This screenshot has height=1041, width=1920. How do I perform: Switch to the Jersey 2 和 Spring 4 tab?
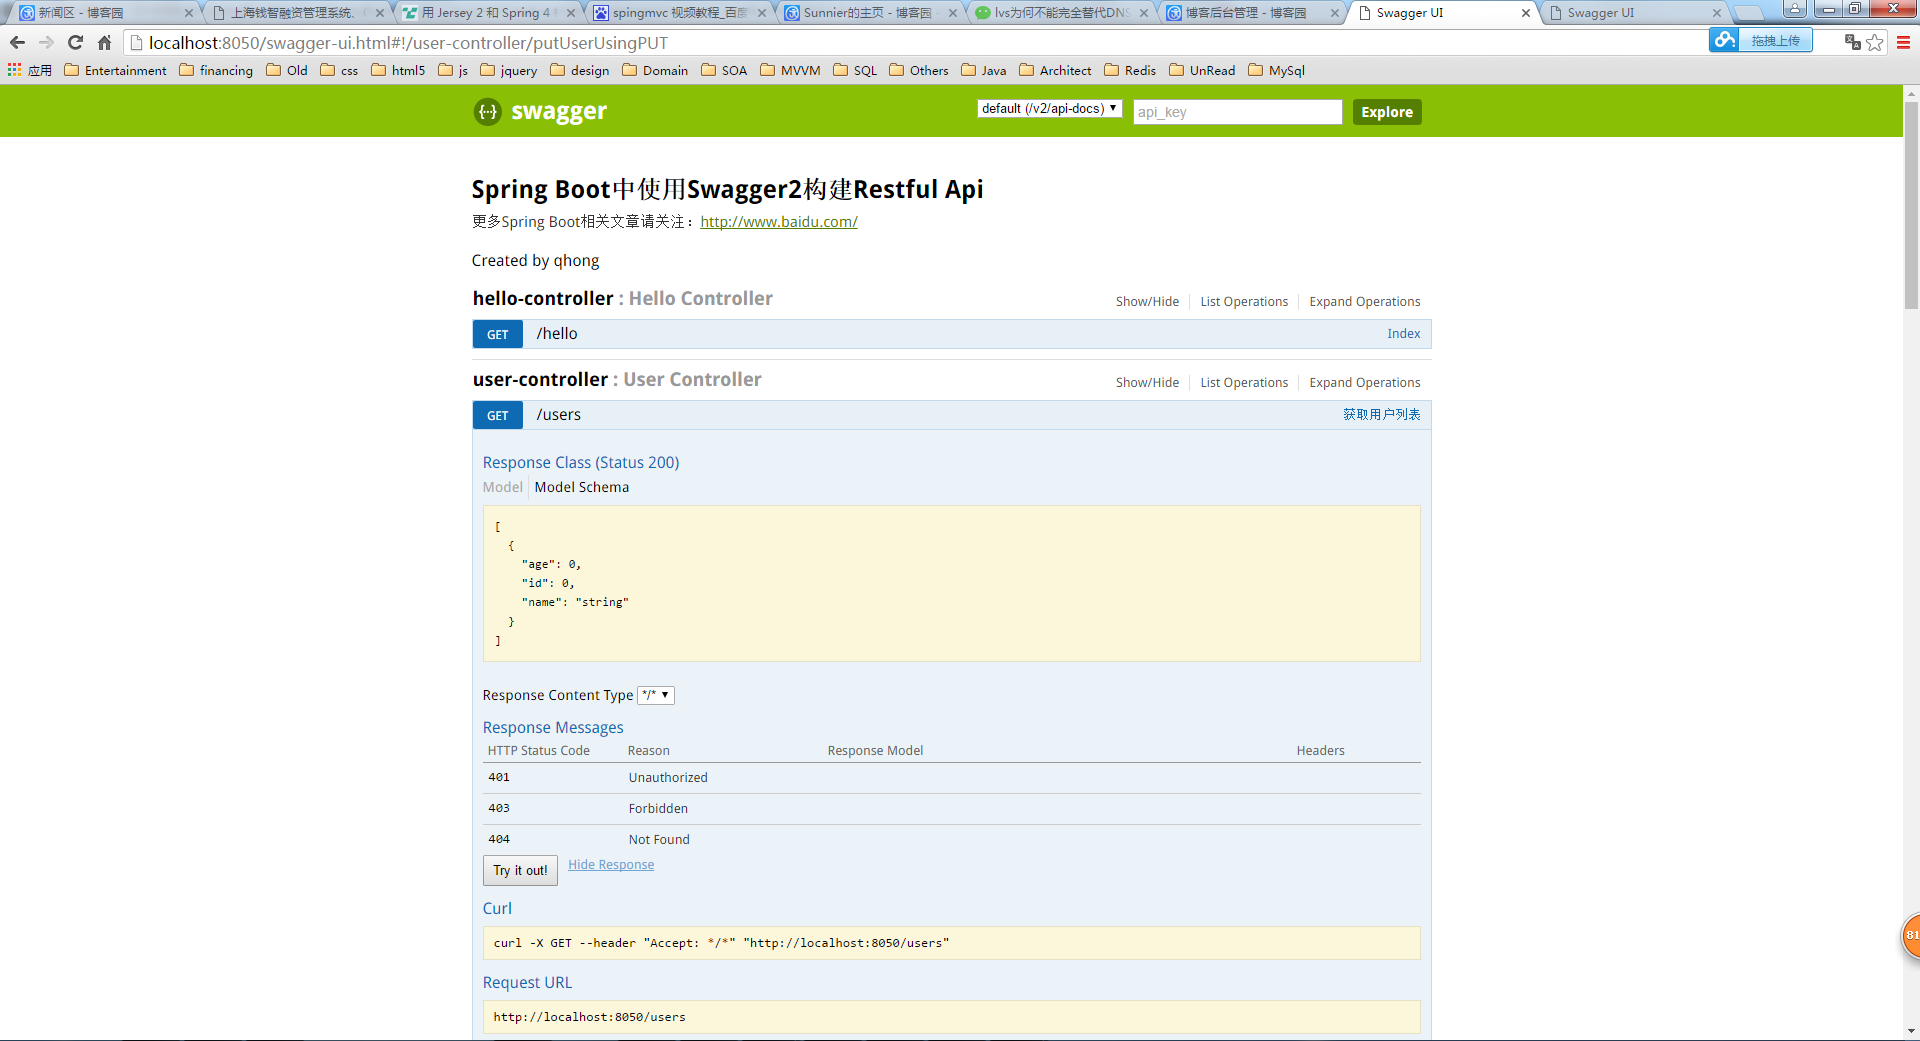[489, 13]
